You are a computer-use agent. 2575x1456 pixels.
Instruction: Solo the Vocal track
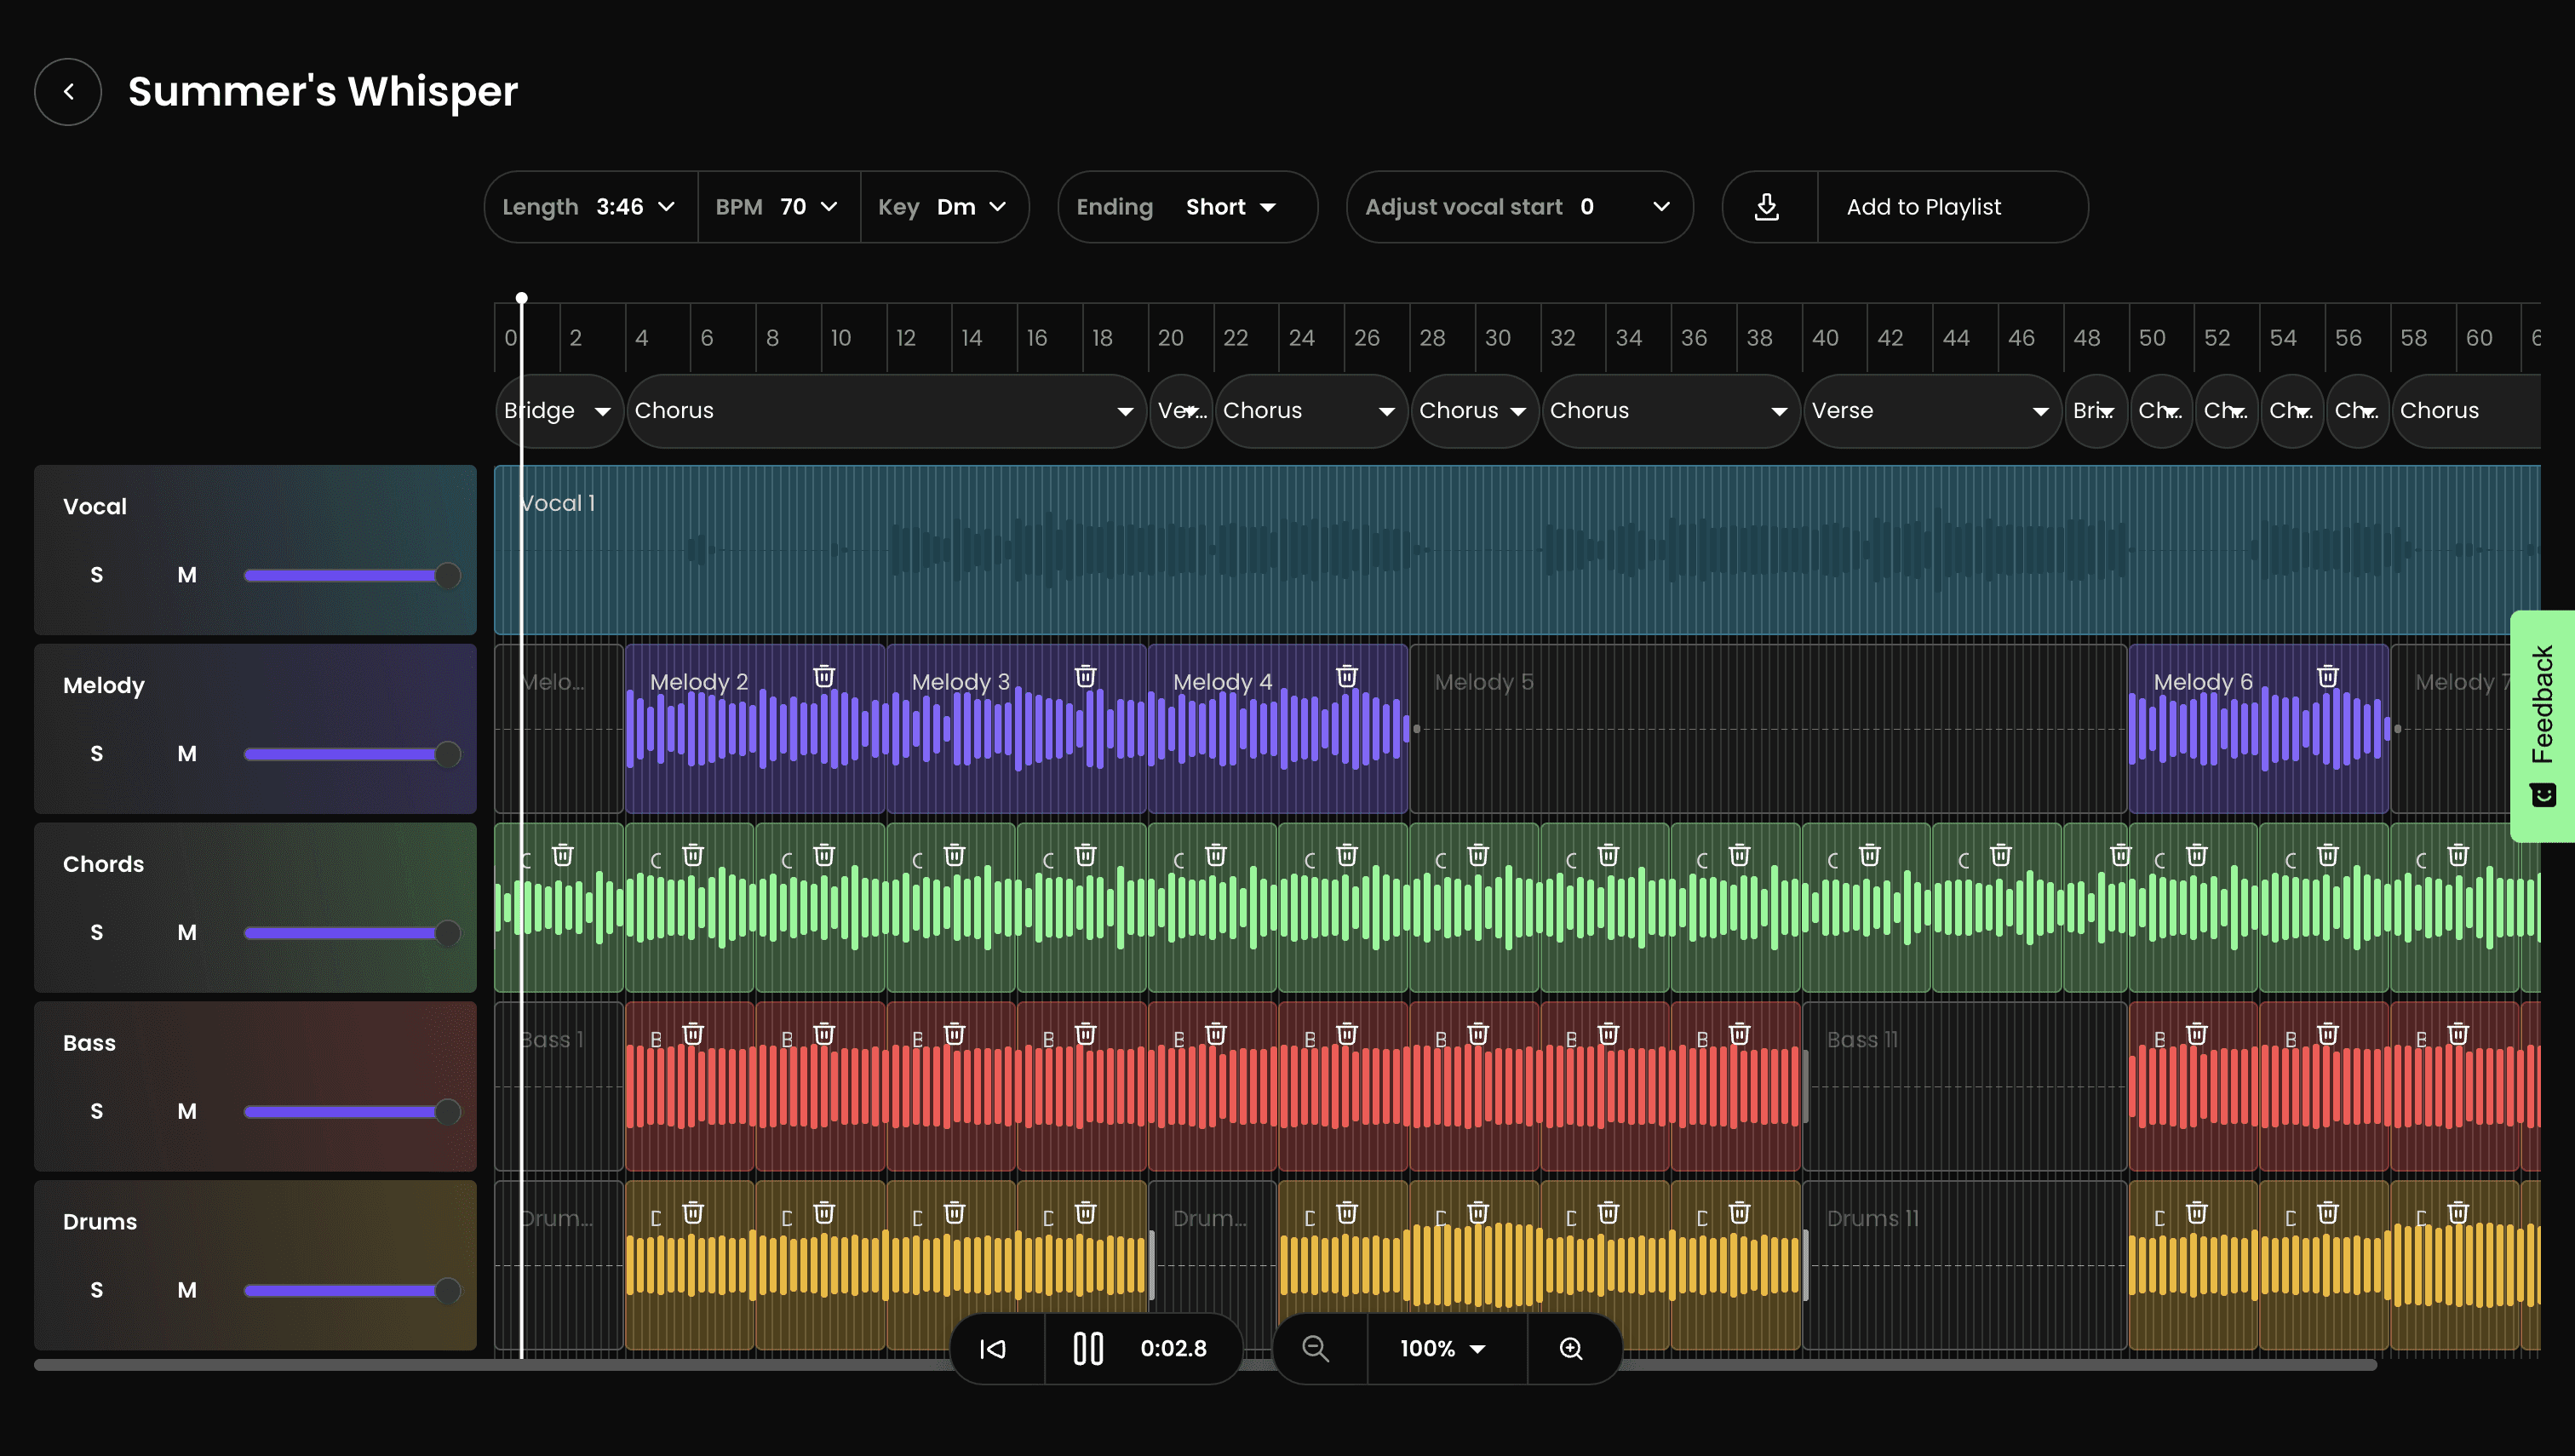[96, 575]
